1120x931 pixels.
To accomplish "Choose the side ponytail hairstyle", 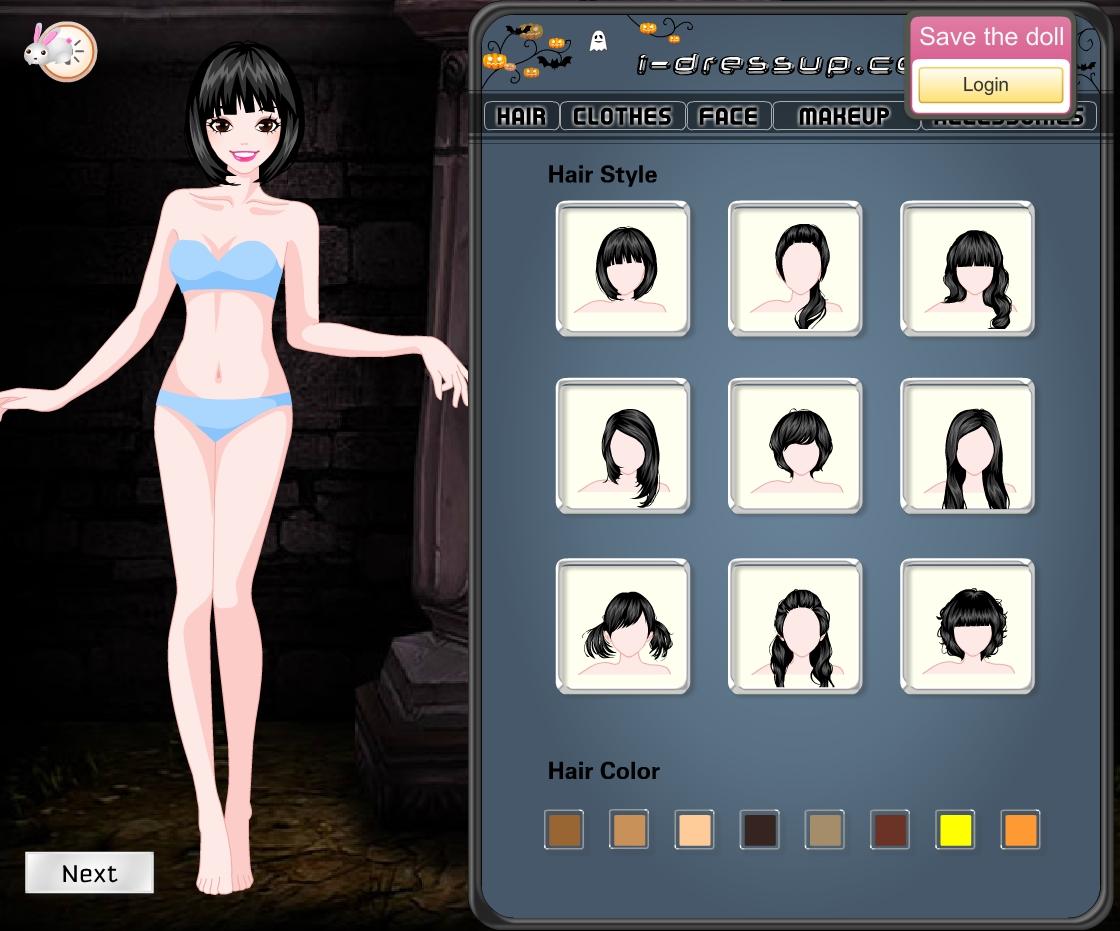I will [x=795, y=268].
